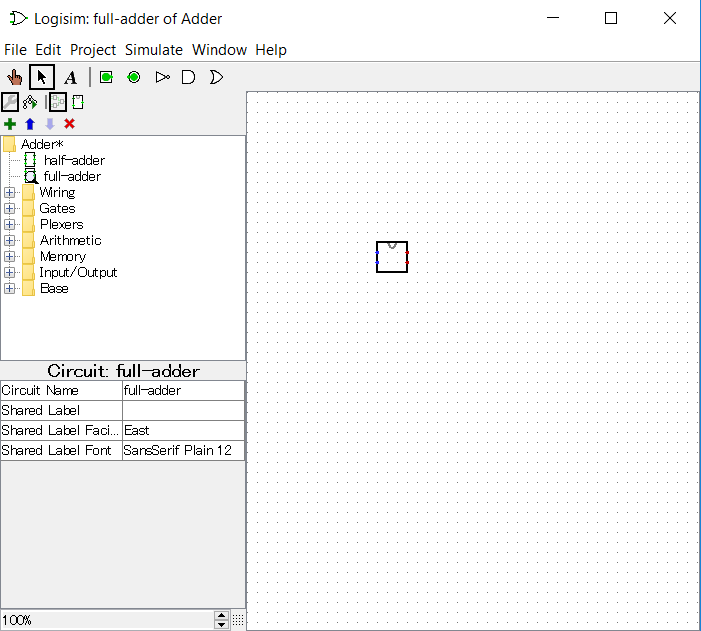Toggle the simulation tree view
Image resolution: width=701 pixels, height=631 pixels.
tap(30, 102)
